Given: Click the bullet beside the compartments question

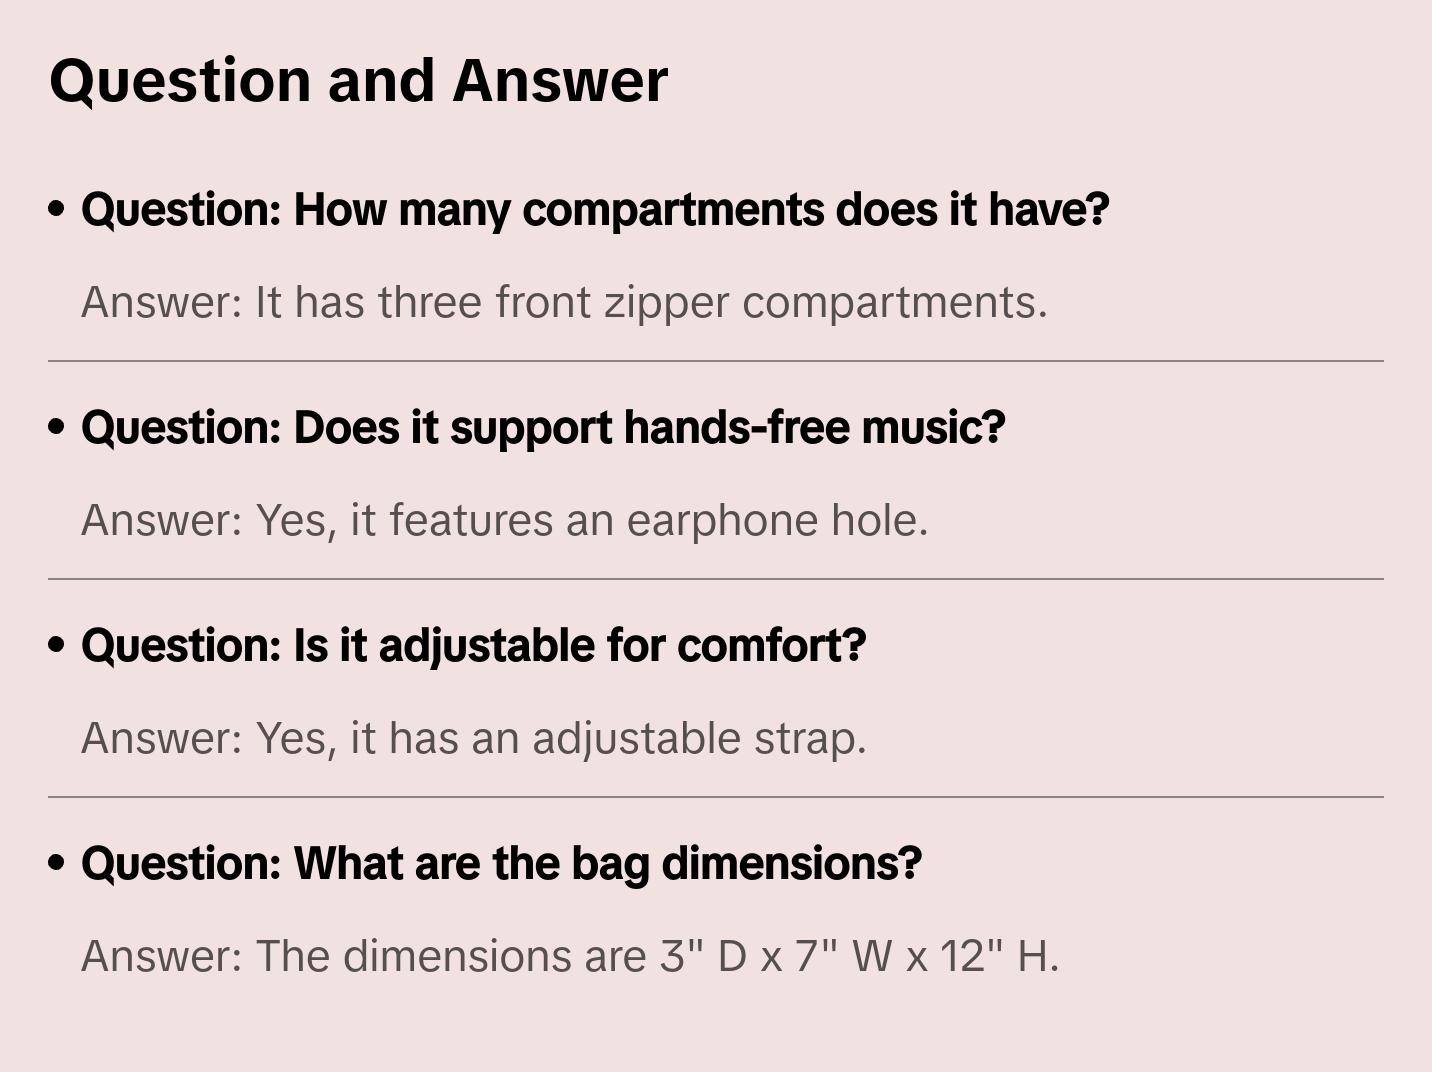Looking at the screenshot, I should coord(57,210).
